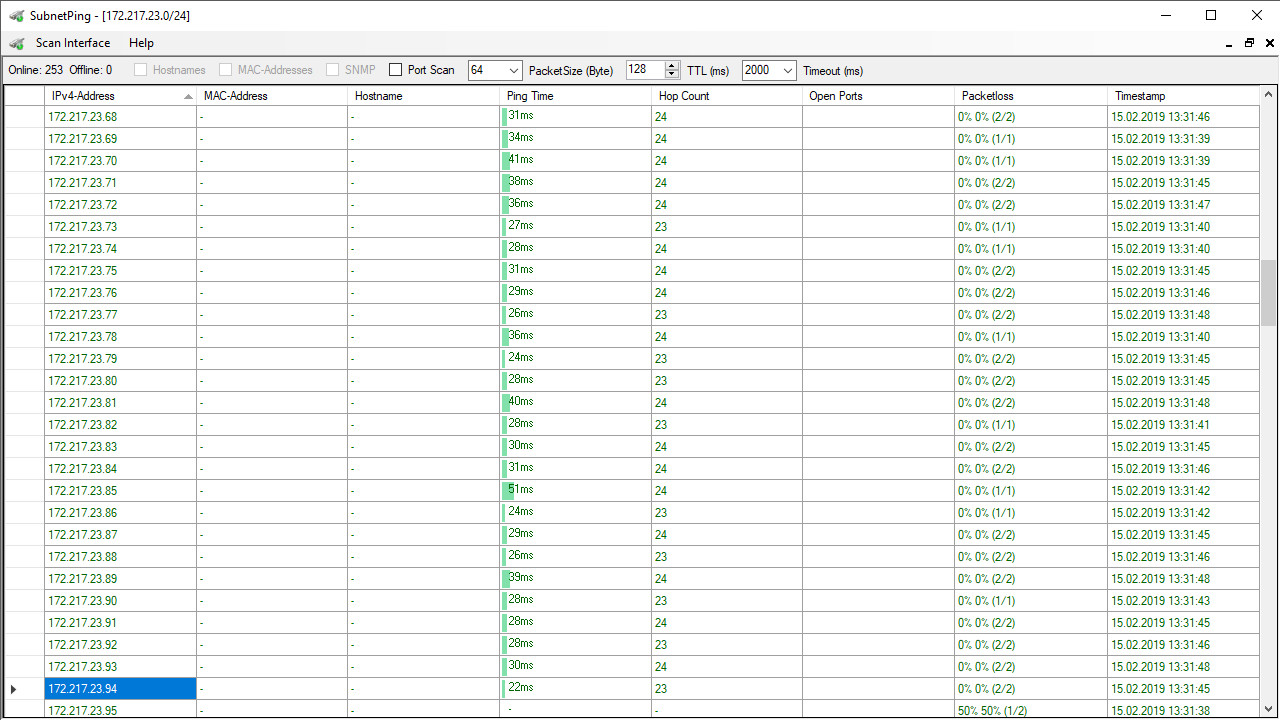Increase TTL value with the up arrow
The image size is (1280, 720).
click(x=671, y=65)
